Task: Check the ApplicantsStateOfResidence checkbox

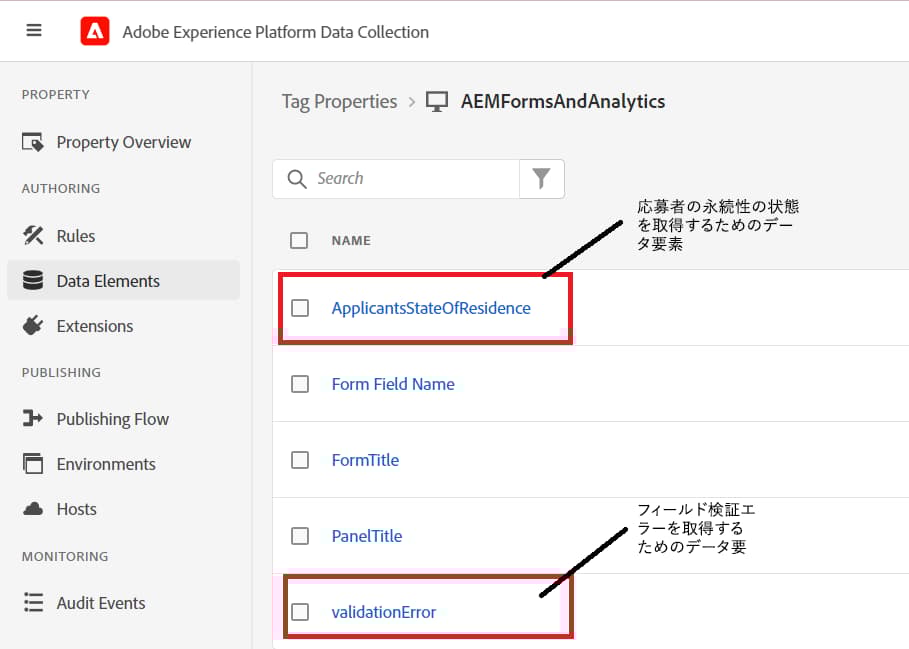Action: click(300, 308)
